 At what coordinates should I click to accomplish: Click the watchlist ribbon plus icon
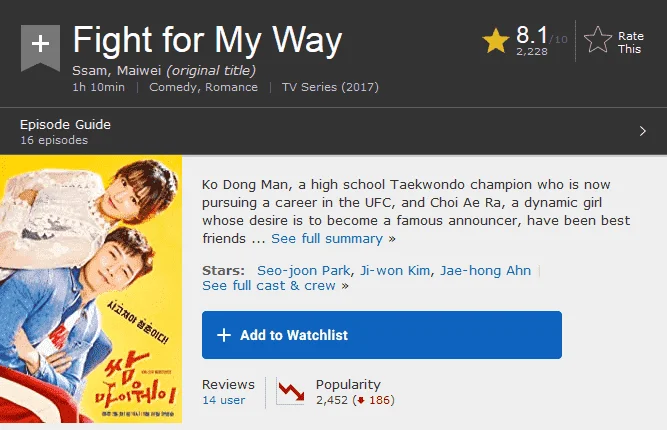click(x=40, y=48)
